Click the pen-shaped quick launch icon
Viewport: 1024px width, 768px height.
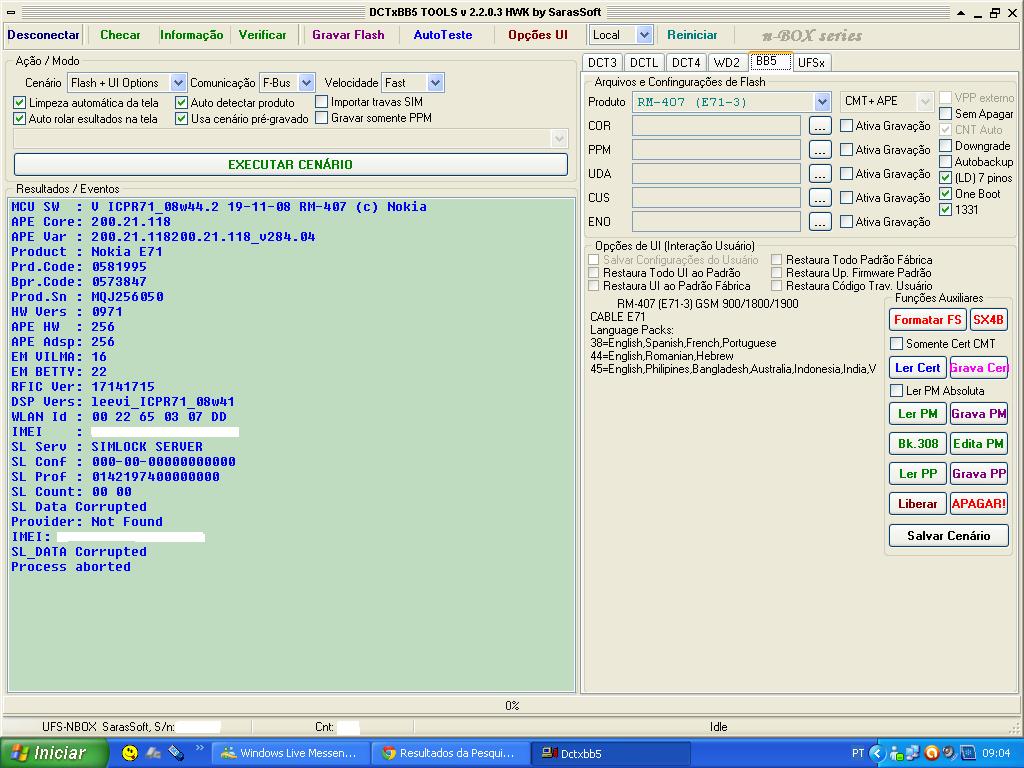(176, 753)
